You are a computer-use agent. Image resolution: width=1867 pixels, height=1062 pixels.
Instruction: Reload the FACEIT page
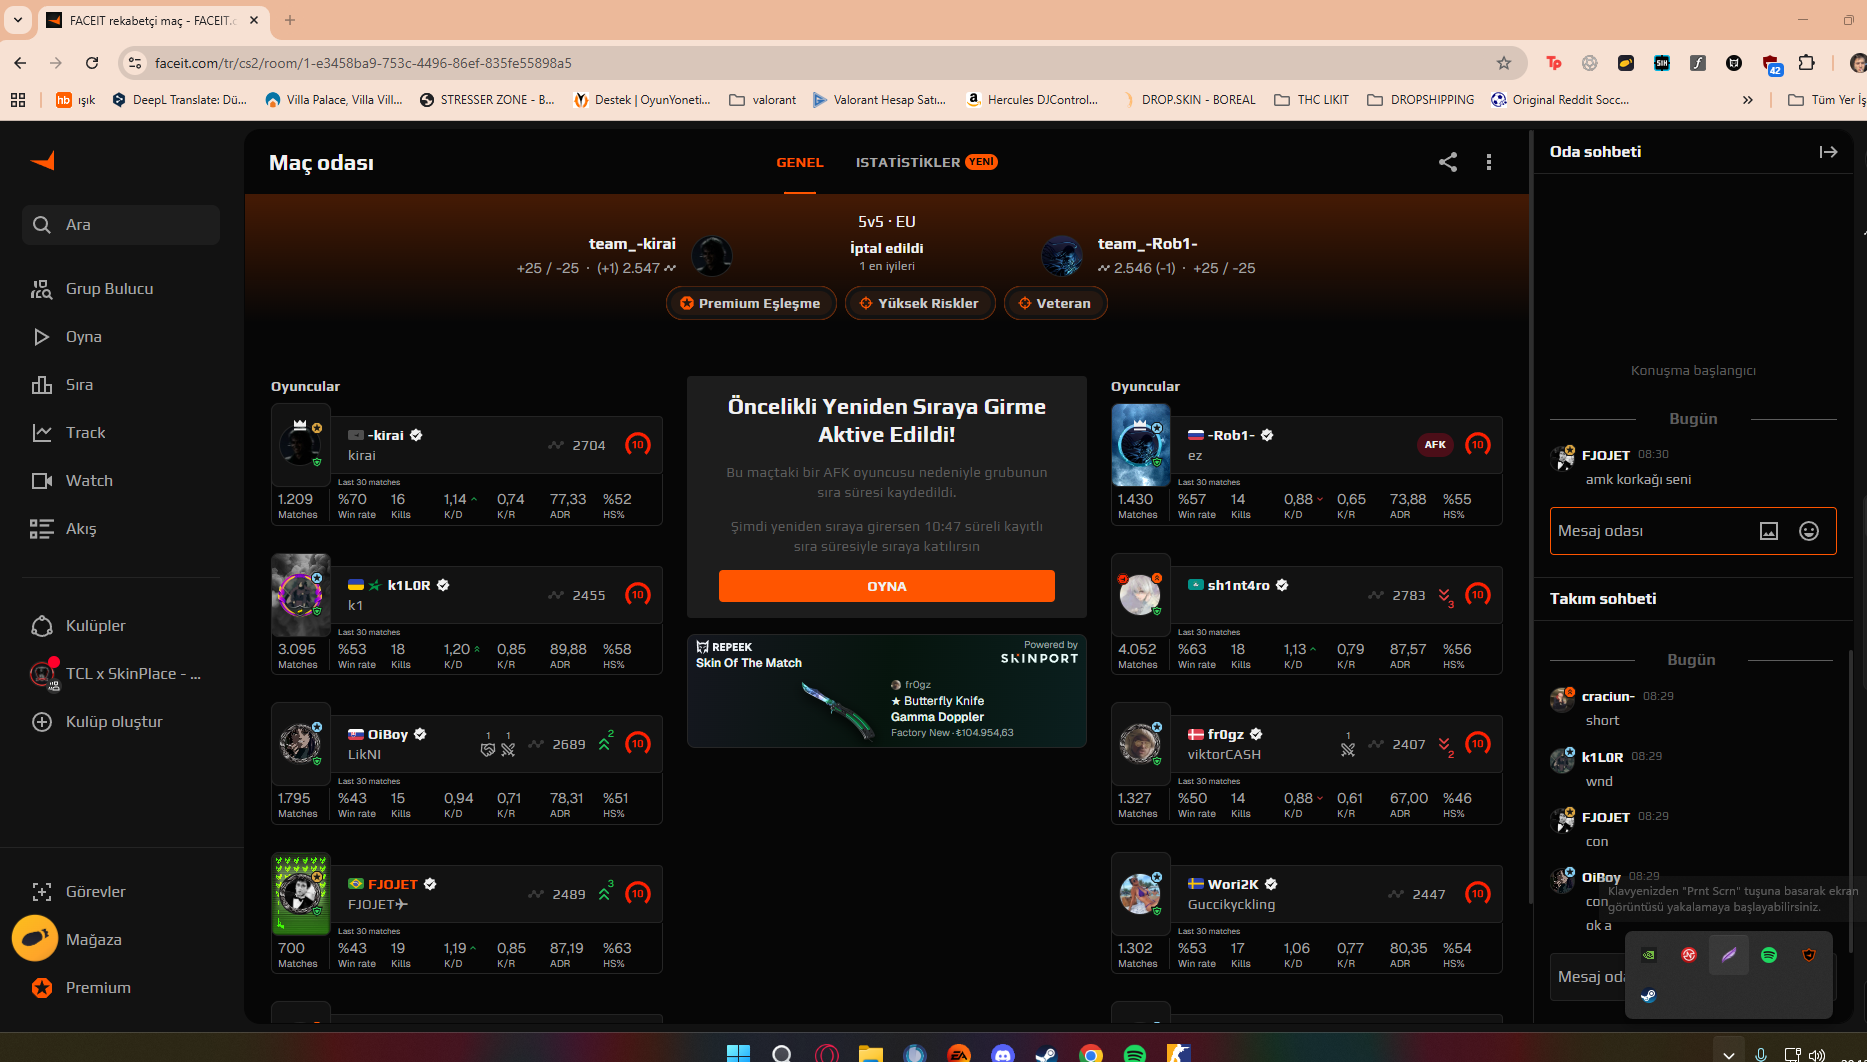click(92, 63)
